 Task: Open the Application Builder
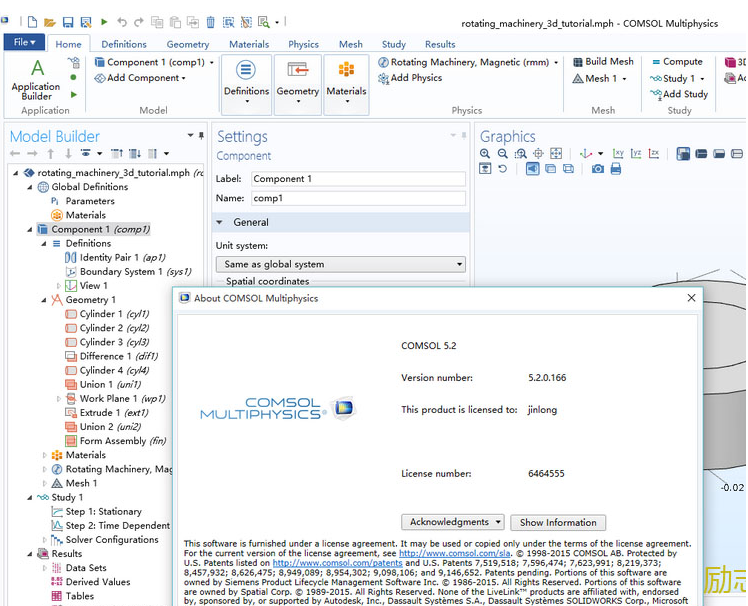point(36,80)
